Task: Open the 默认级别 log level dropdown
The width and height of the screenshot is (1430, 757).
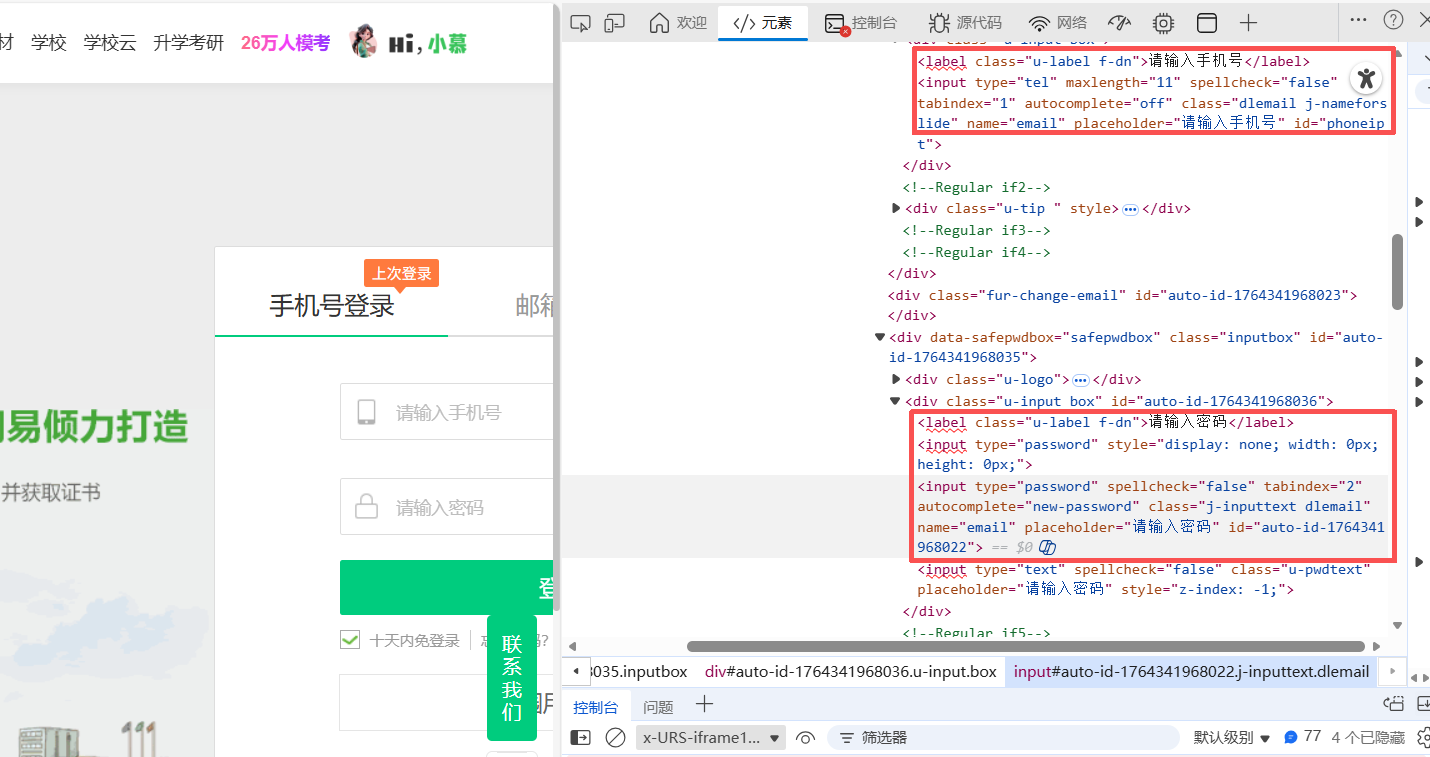Action: coord(1231,737)
